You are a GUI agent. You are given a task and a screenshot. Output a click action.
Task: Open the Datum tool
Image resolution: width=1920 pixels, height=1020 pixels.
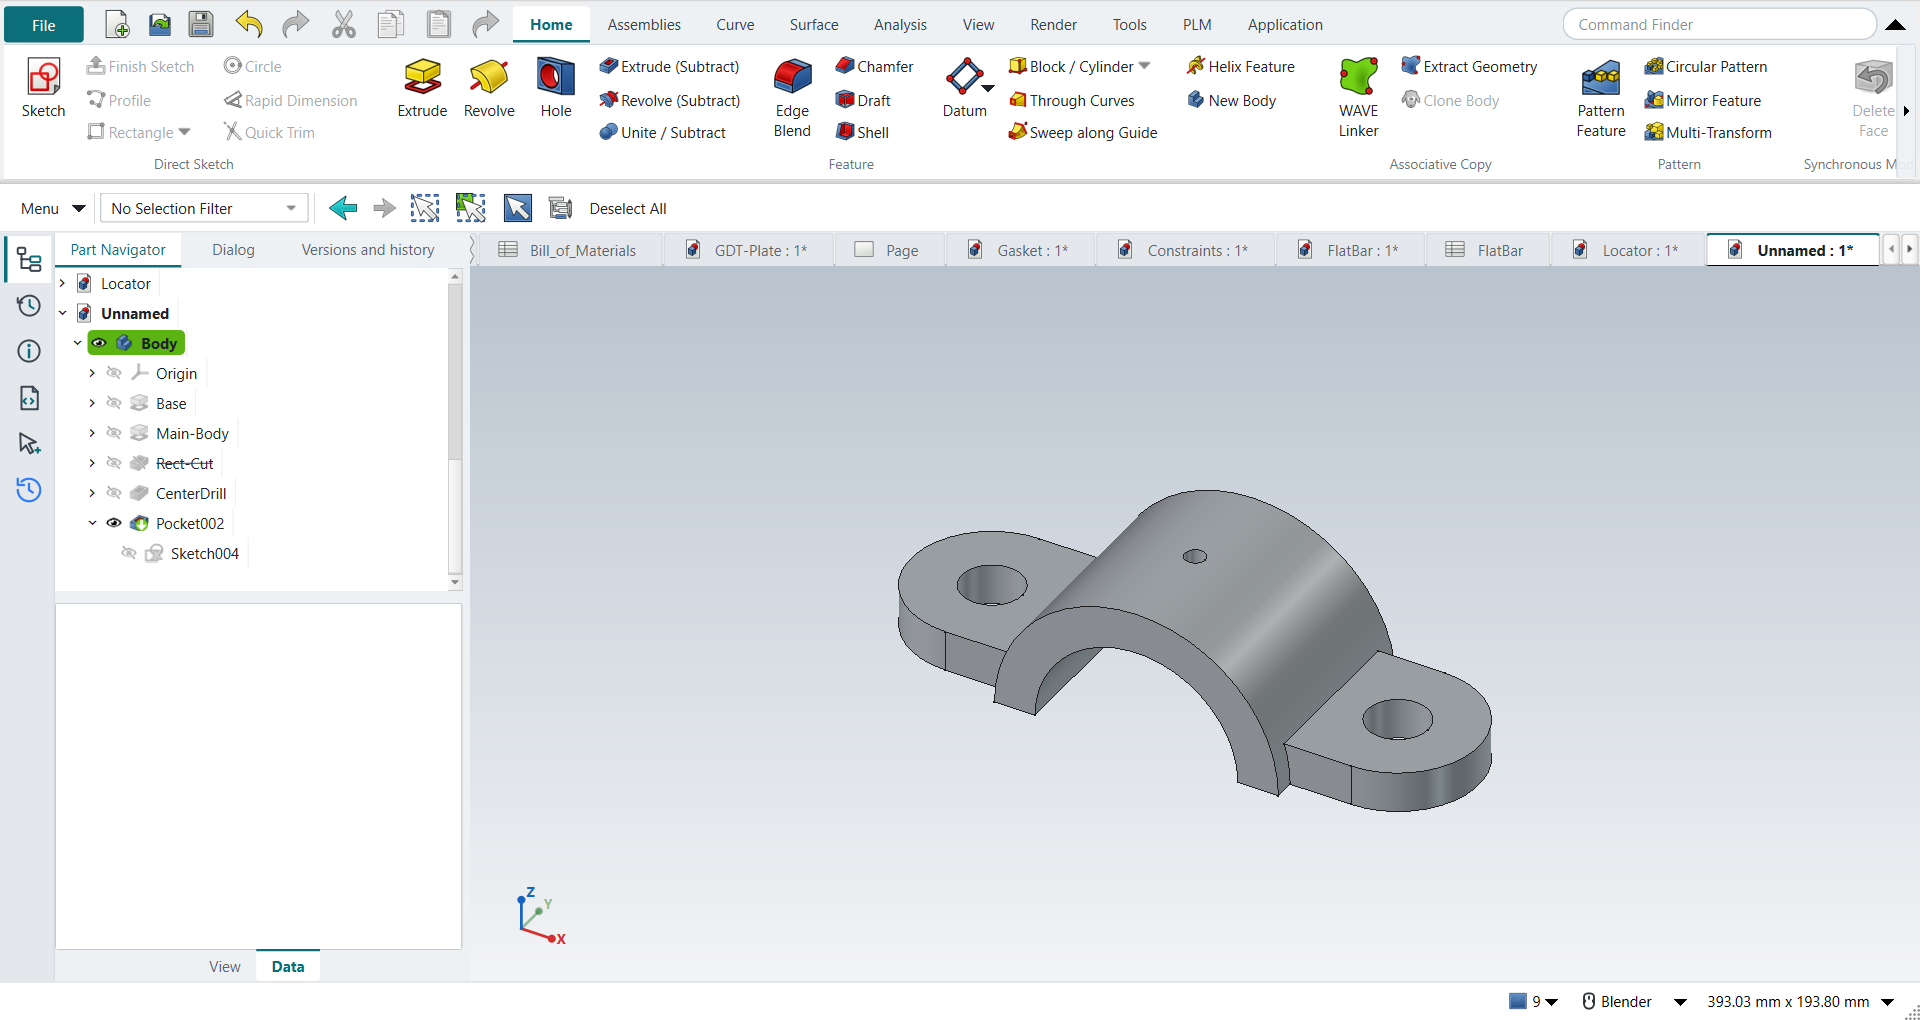[x=964, y=89]
